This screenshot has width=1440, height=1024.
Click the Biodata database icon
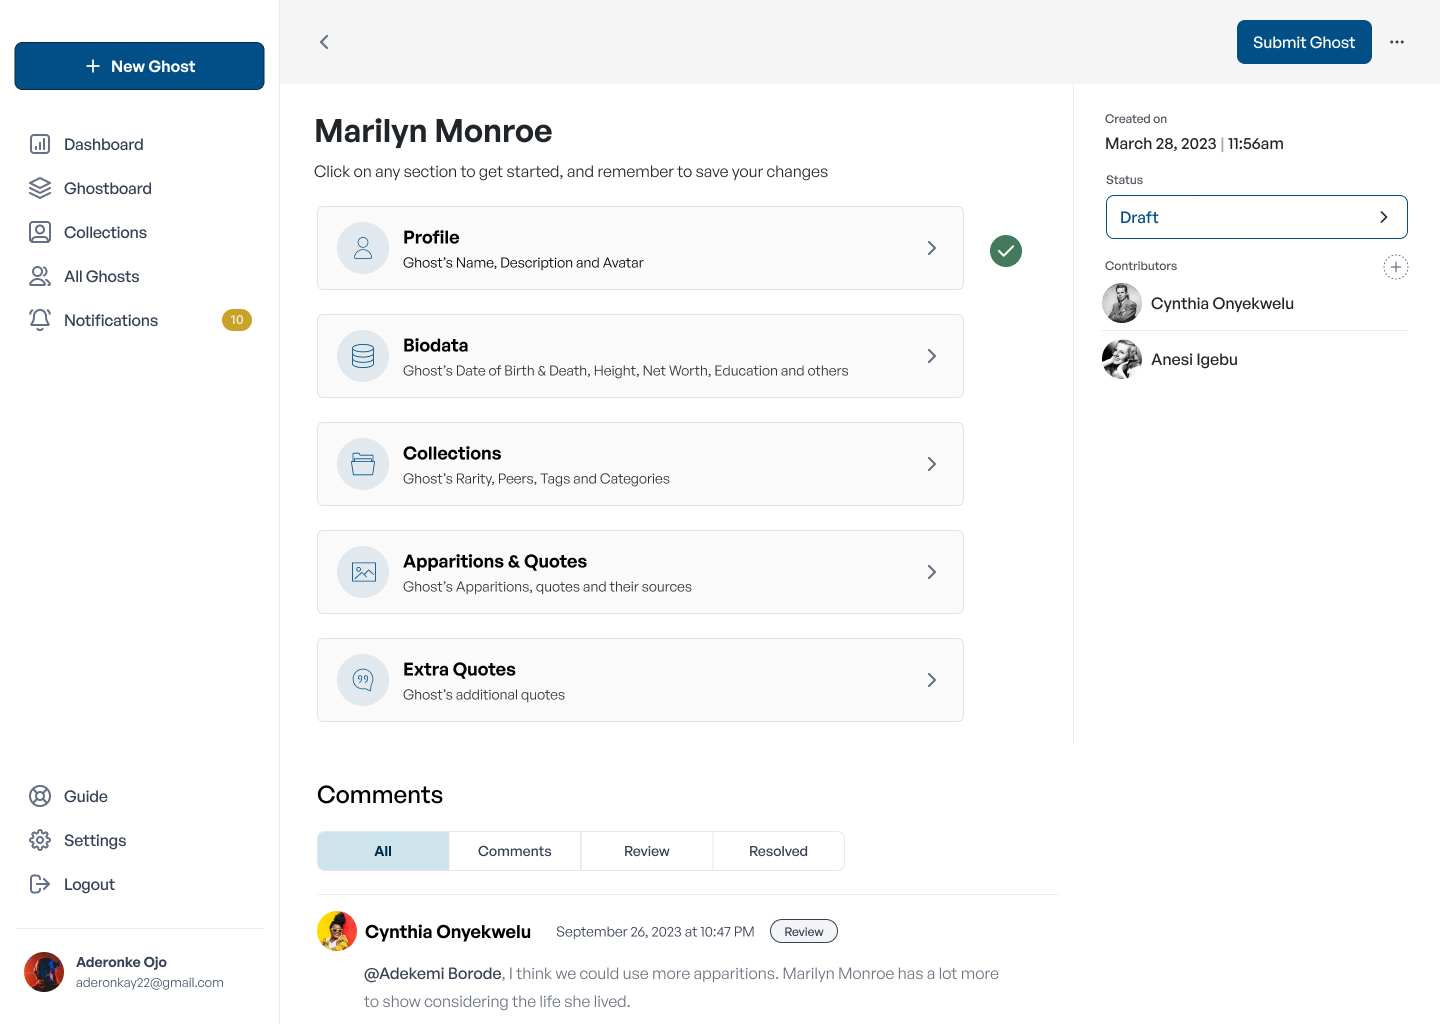pos(363,356)
